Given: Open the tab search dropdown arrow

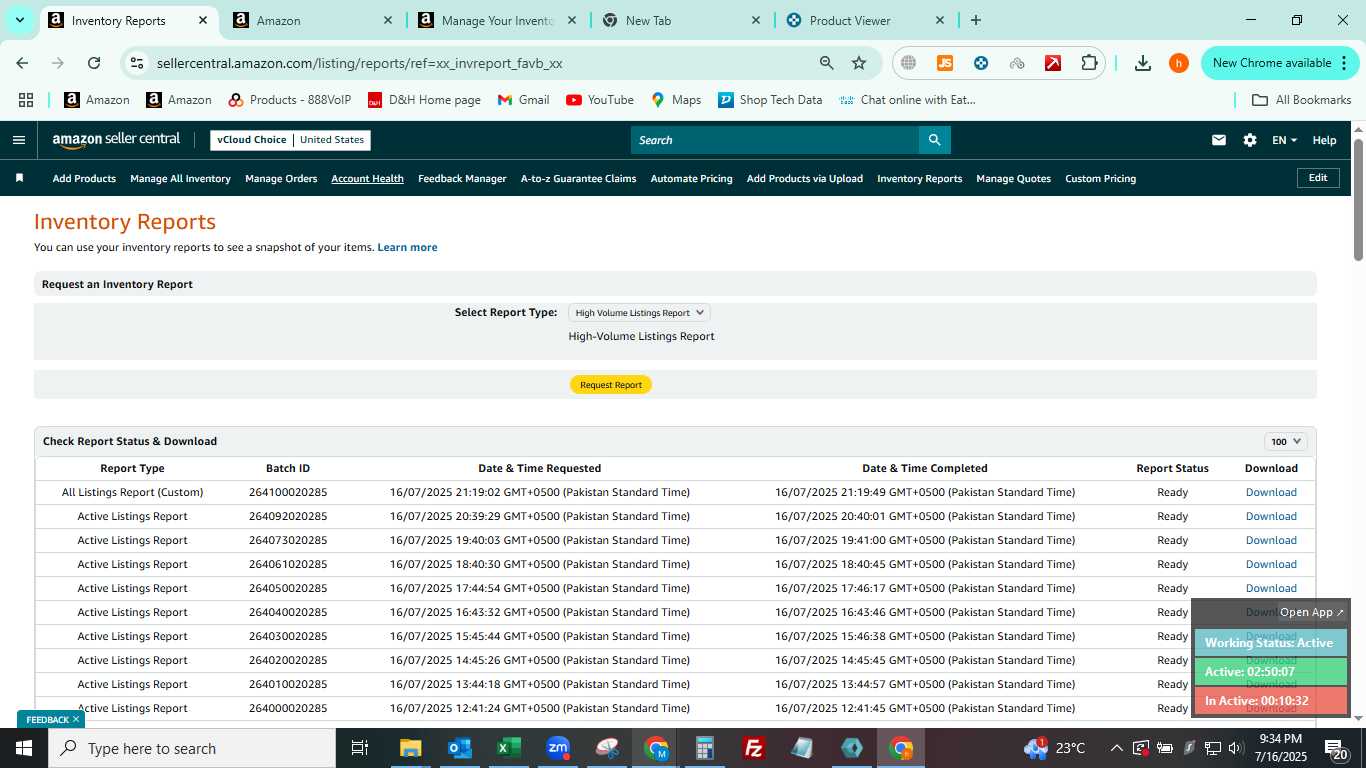Looking at the screenshot, I should click(x=19, y=20).
